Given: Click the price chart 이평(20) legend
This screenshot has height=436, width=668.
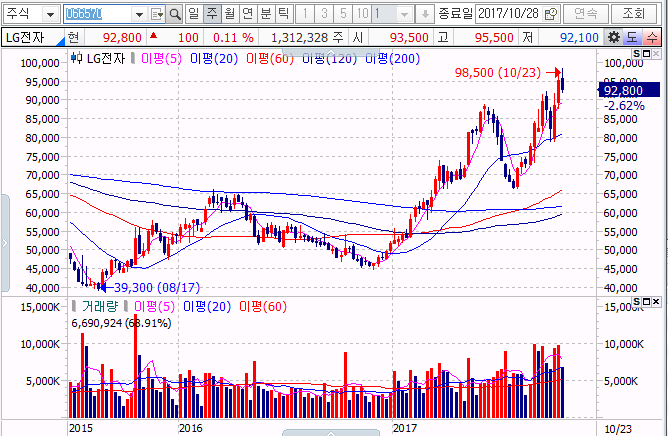Looking at the screenshot, I should [213, 58].
